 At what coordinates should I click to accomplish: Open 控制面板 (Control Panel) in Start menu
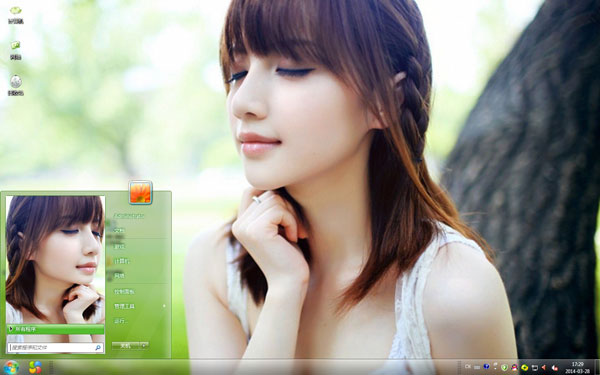(x=124, y=292)
